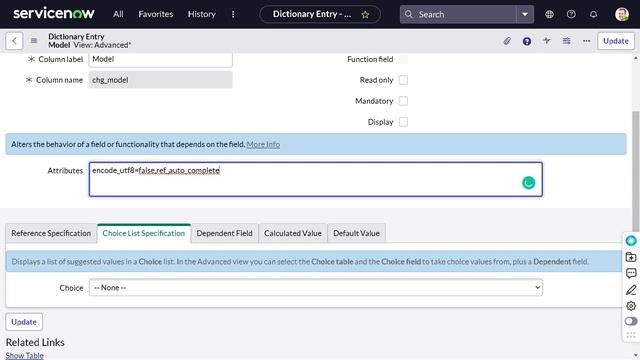Enable the Display checkbox

(x=403, y=122)
